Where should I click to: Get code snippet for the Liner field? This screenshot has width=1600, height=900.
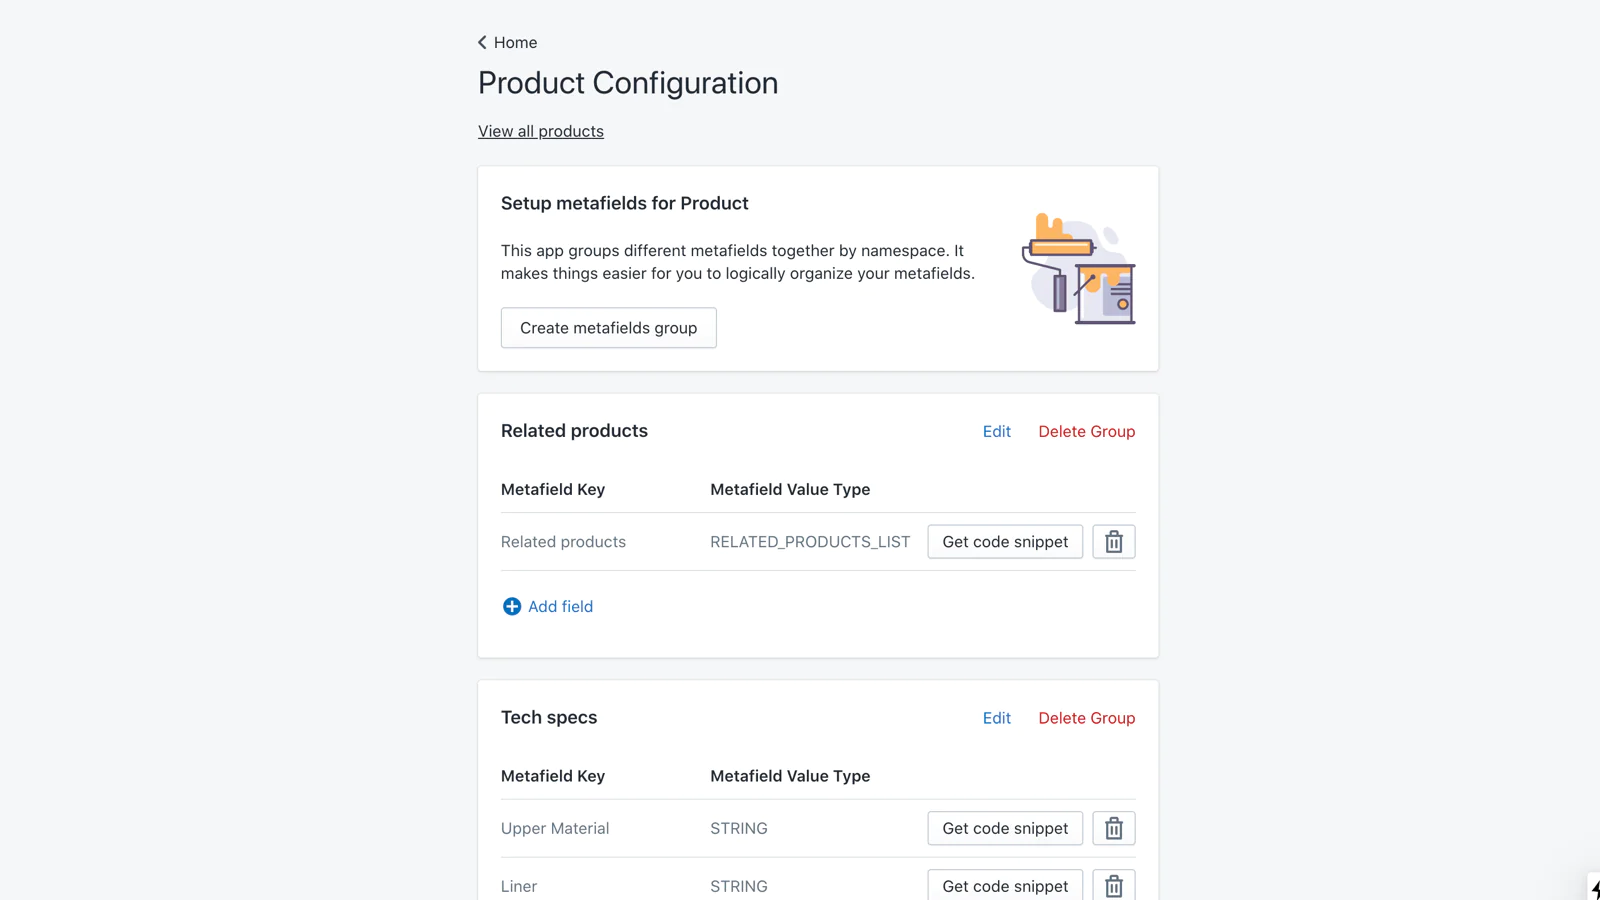[1004, 885]
